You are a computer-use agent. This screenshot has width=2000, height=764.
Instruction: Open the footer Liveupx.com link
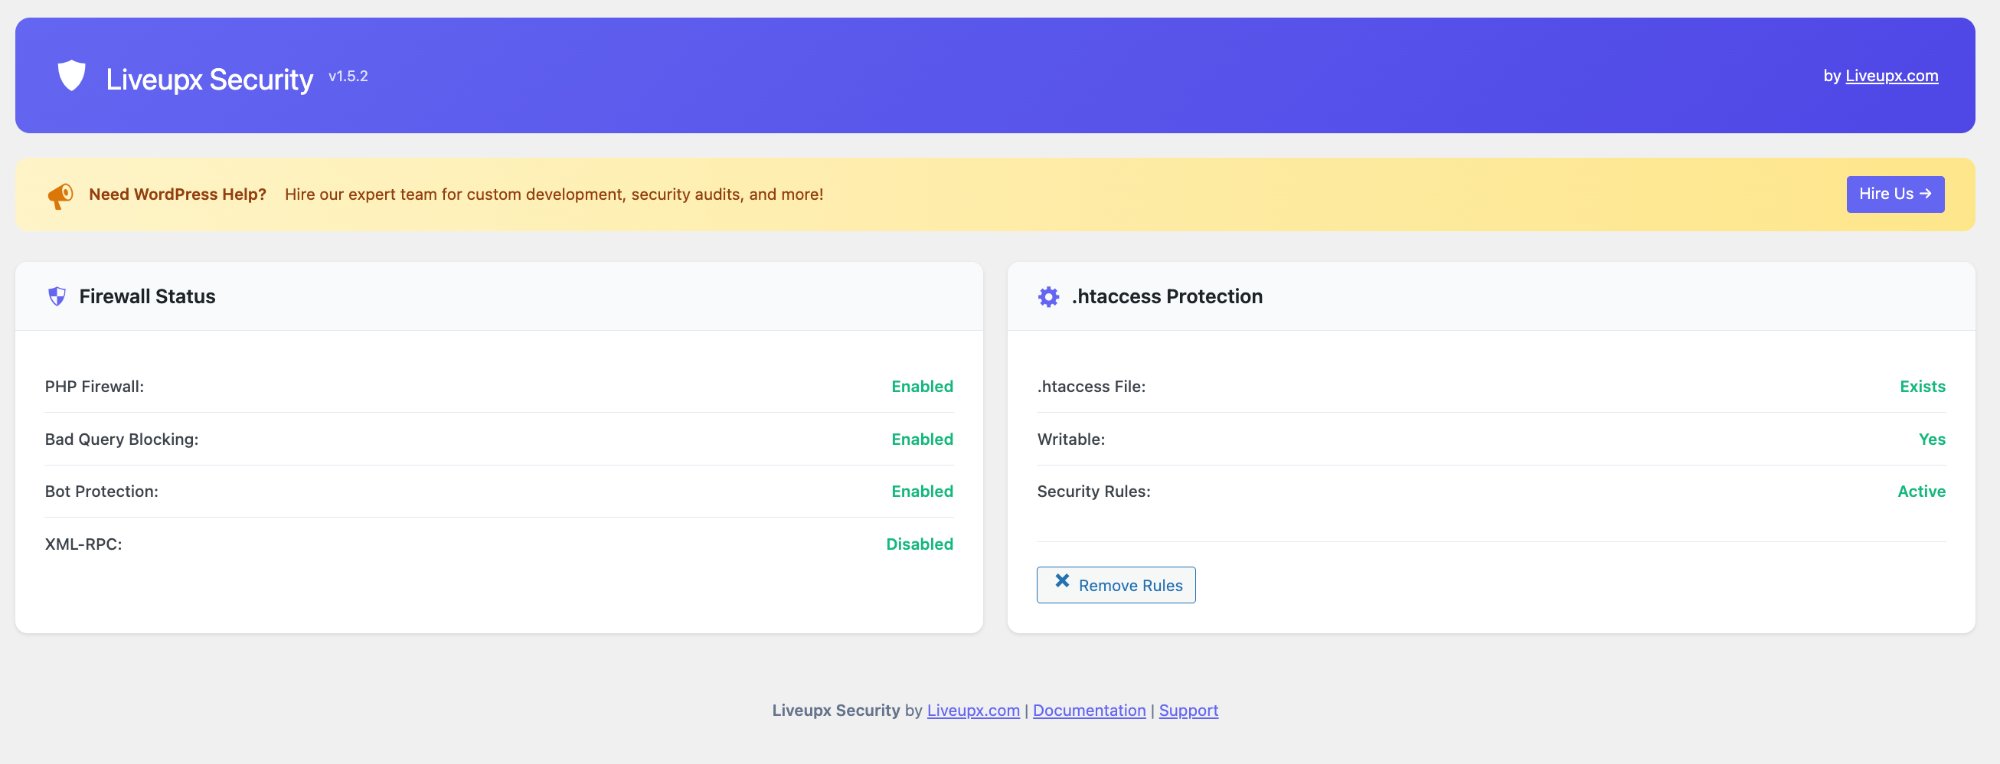point(973,710)
